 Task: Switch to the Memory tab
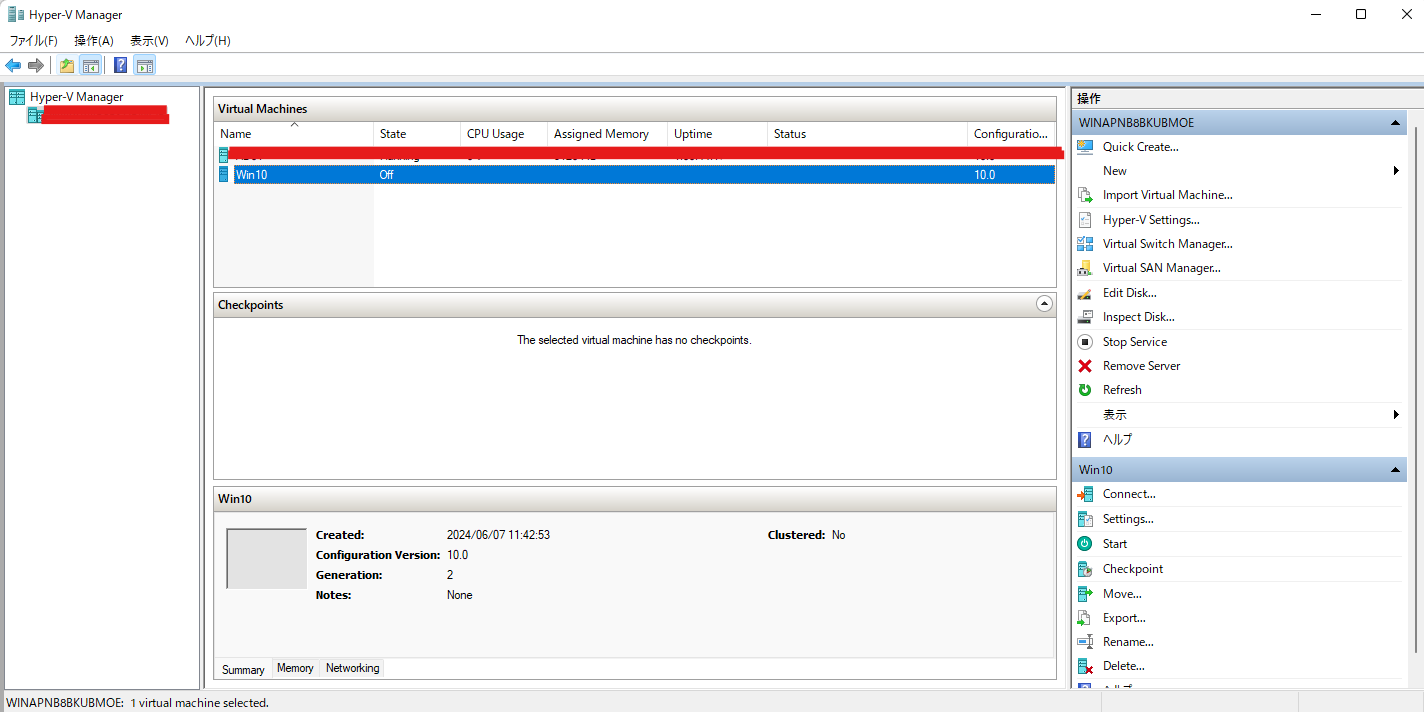pos(295,668)
